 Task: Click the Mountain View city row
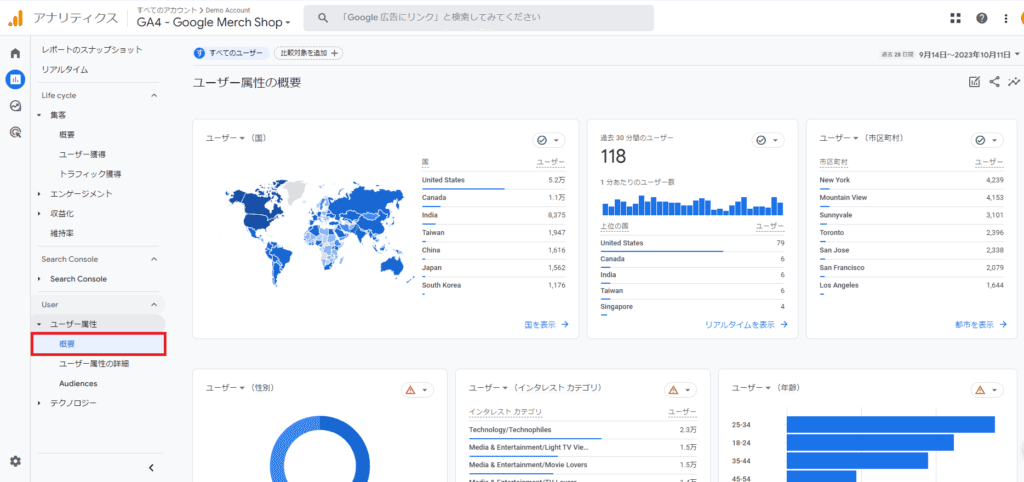click(911, 199)
